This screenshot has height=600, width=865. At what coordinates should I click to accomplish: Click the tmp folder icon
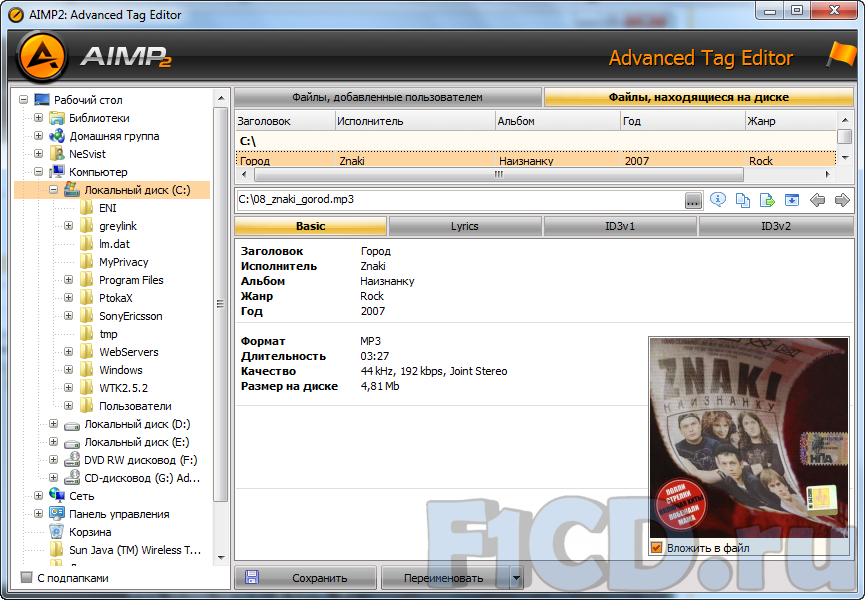87,334
